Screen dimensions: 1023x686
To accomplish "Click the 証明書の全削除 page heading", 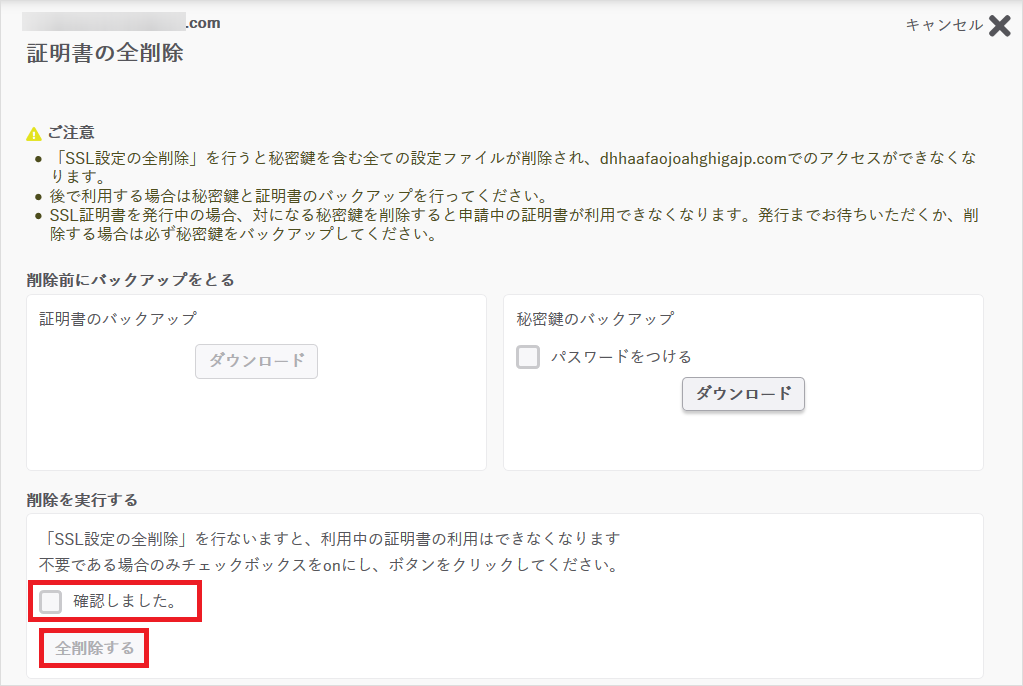I will 105,54.
